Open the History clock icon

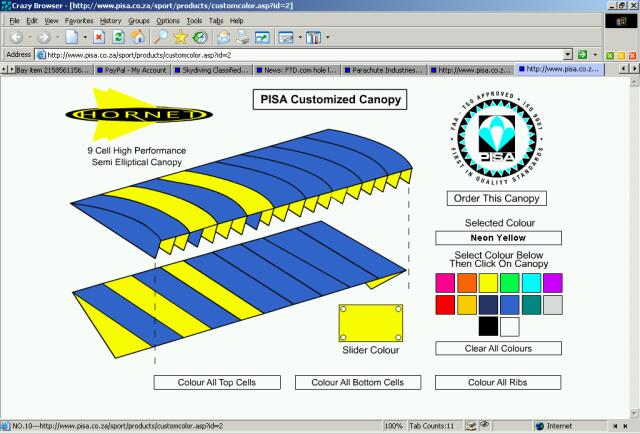[200, 38]
